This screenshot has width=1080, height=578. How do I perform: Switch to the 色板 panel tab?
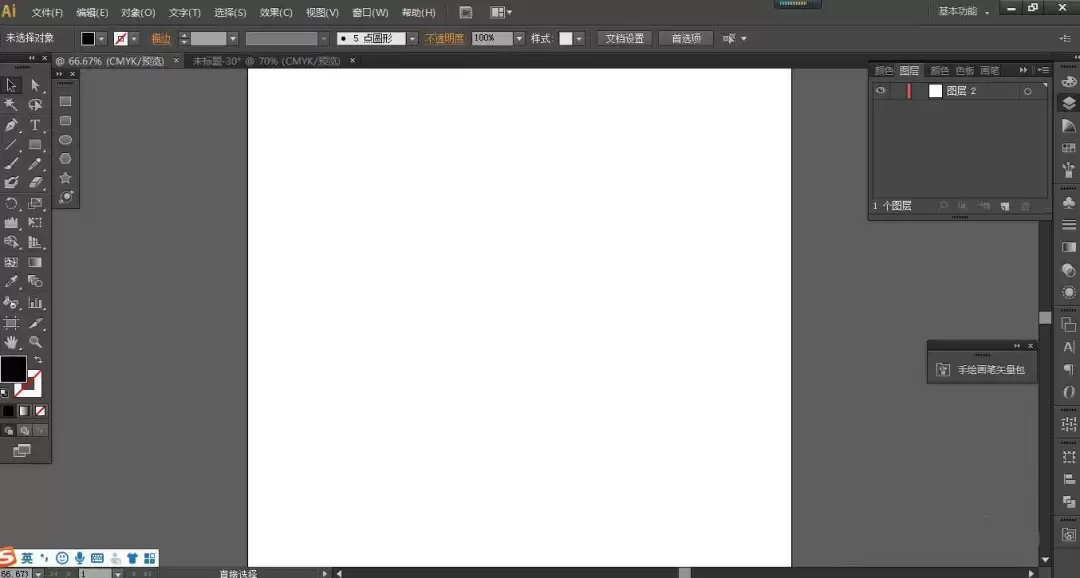coord(965,70)
